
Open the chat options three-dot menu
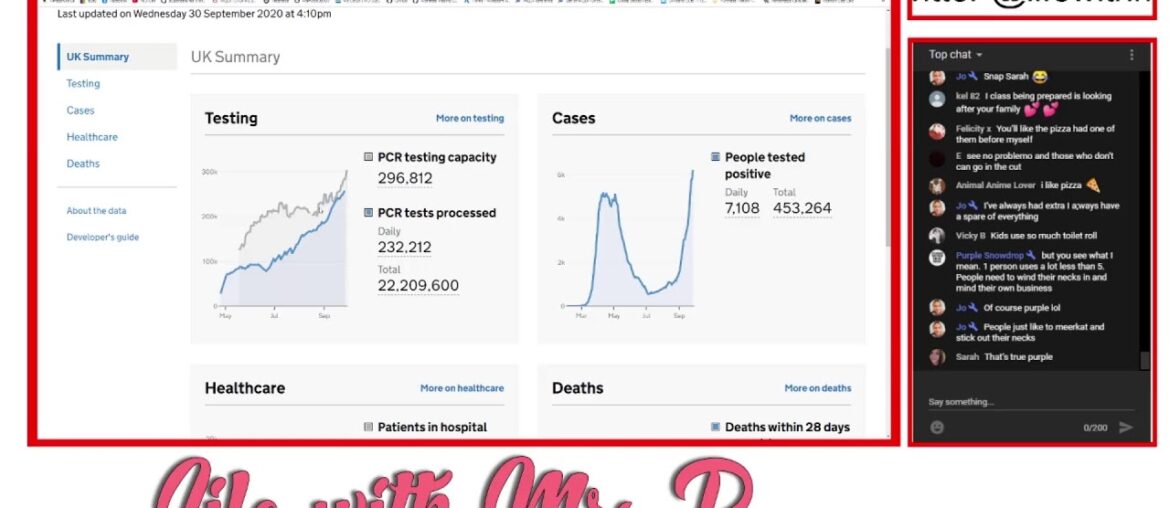(1131, 54)
